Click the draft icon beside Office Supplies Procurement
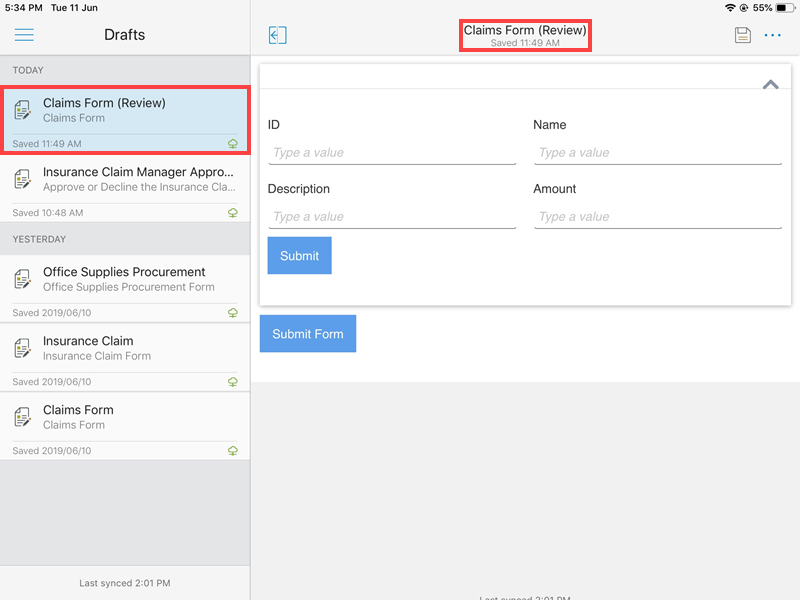Viewport: 800px width, 600px height. point(22,279)
